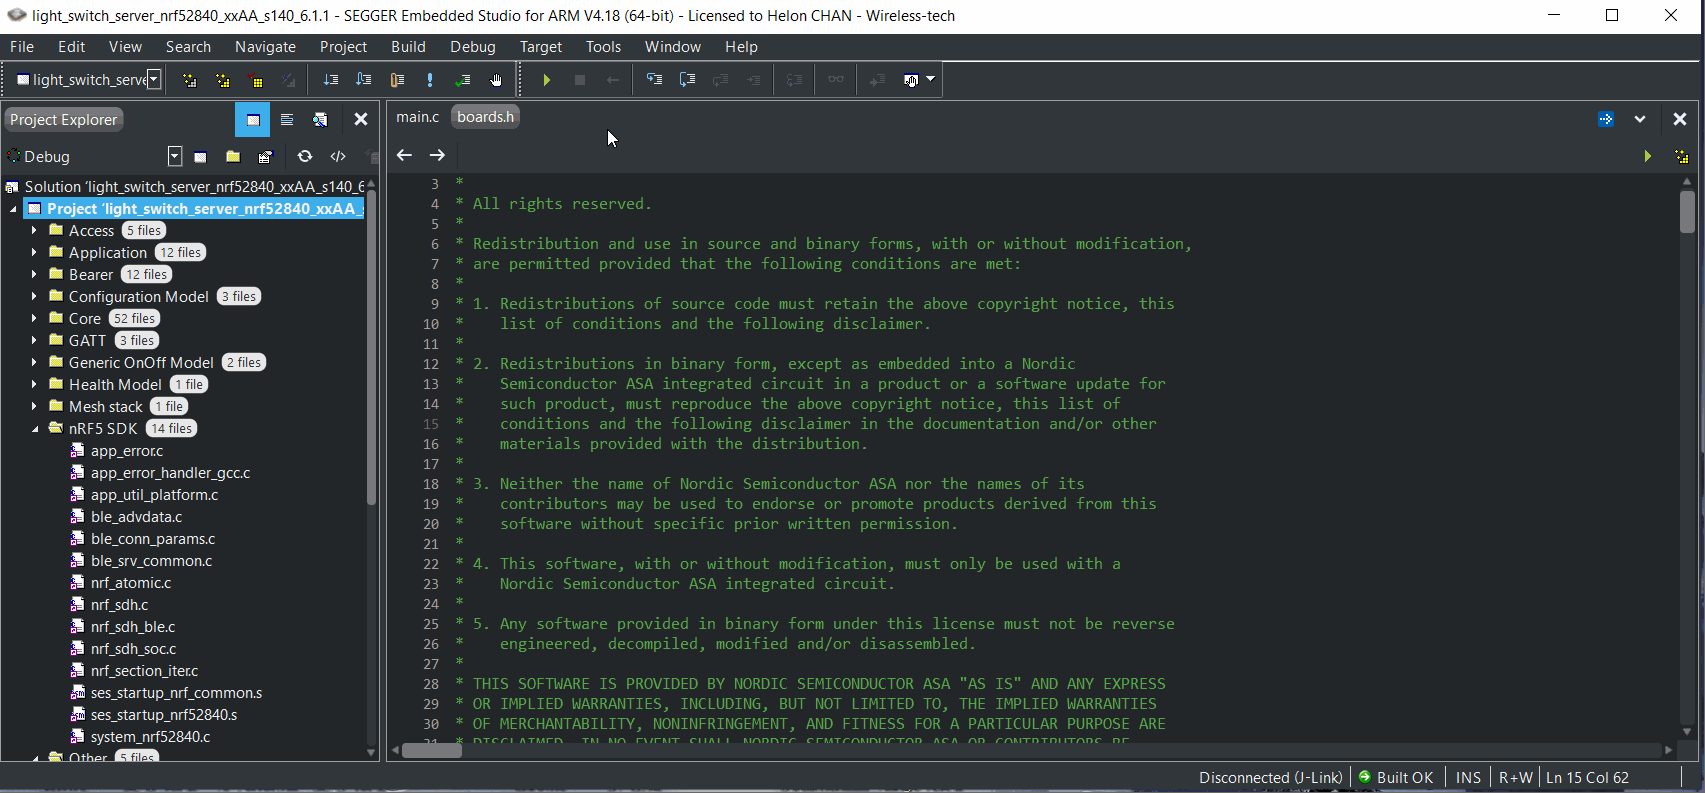Close the boards.h editor tab using X

point(1680,119)
